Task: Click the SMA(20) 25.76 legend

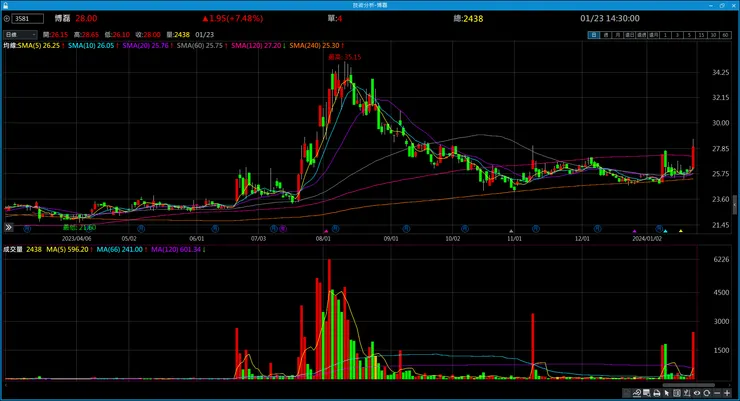Action: click(145, 45)
